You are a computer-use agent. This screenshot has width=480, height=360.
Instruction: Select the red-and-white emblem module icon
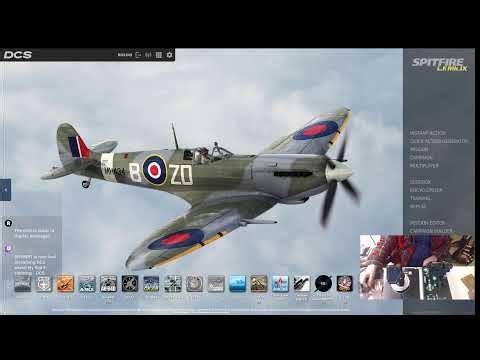pos(345,284)
